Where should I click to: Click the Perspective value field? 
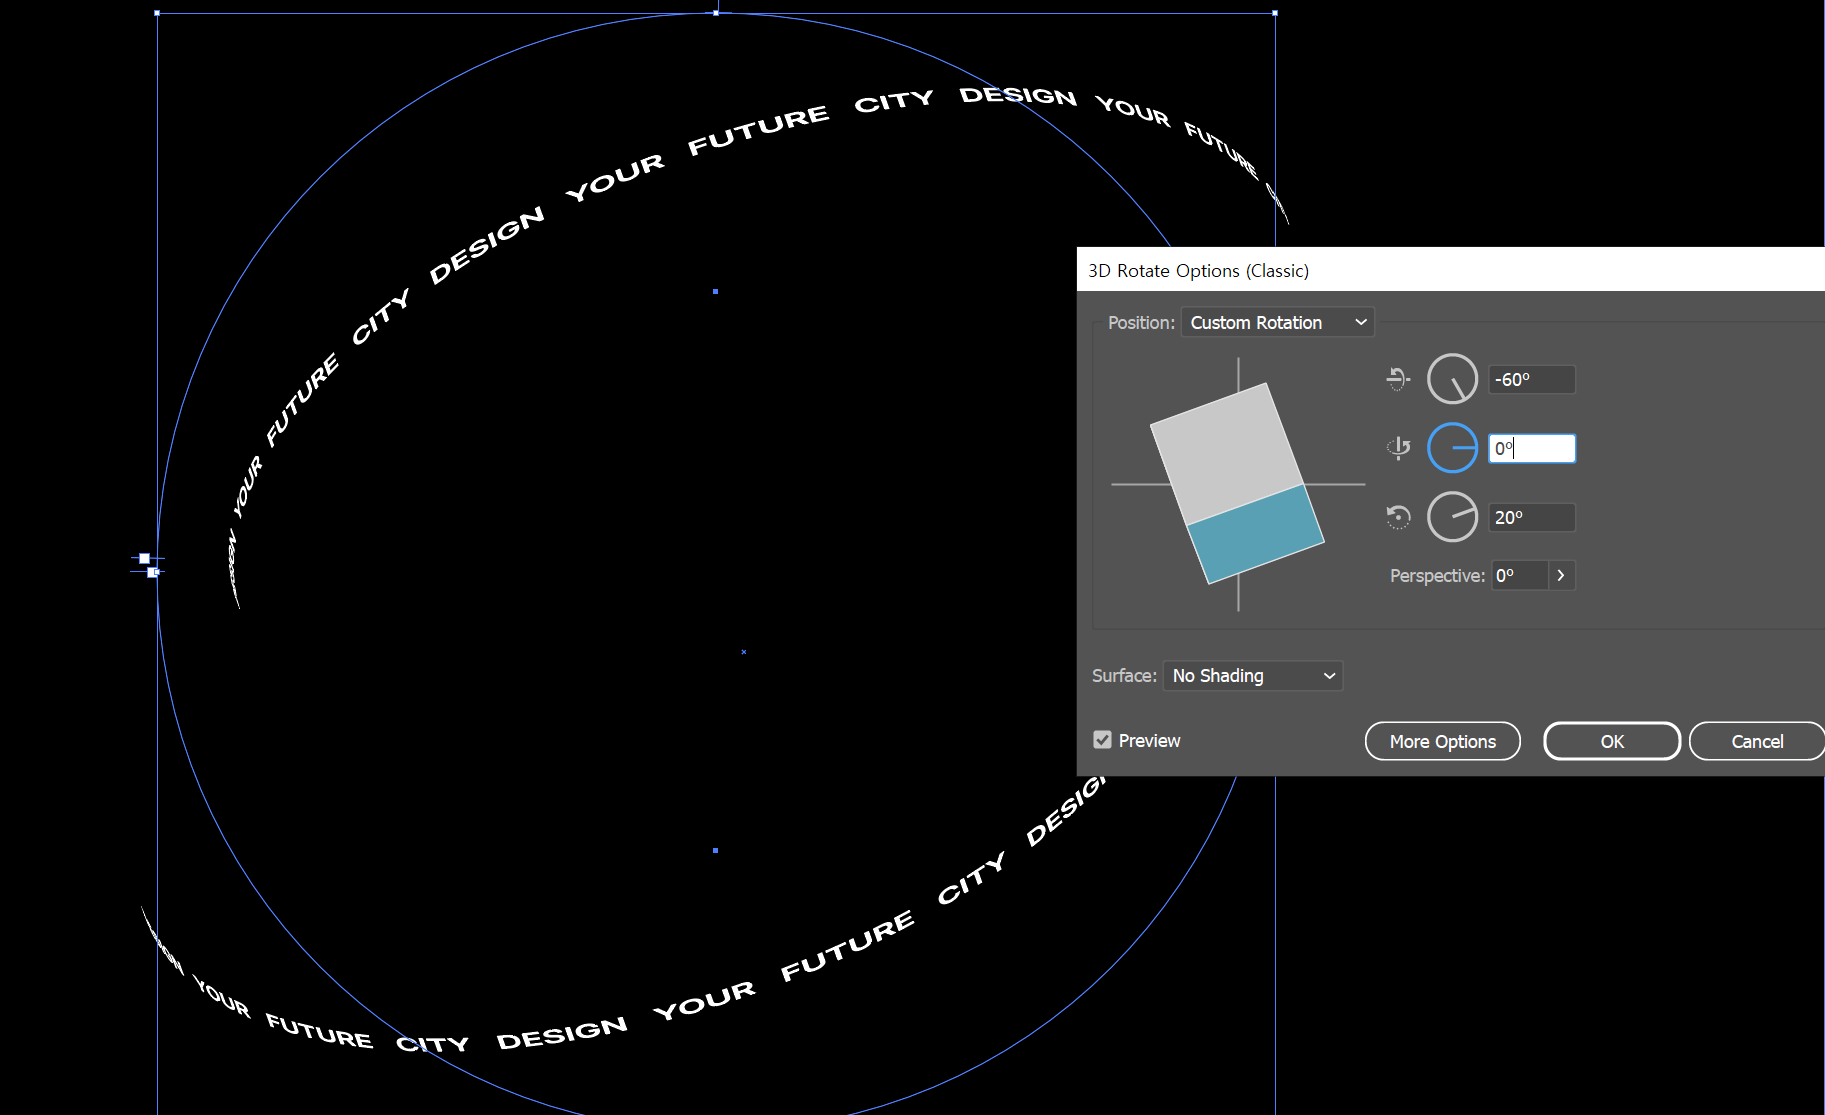(x=1520, y=575)
